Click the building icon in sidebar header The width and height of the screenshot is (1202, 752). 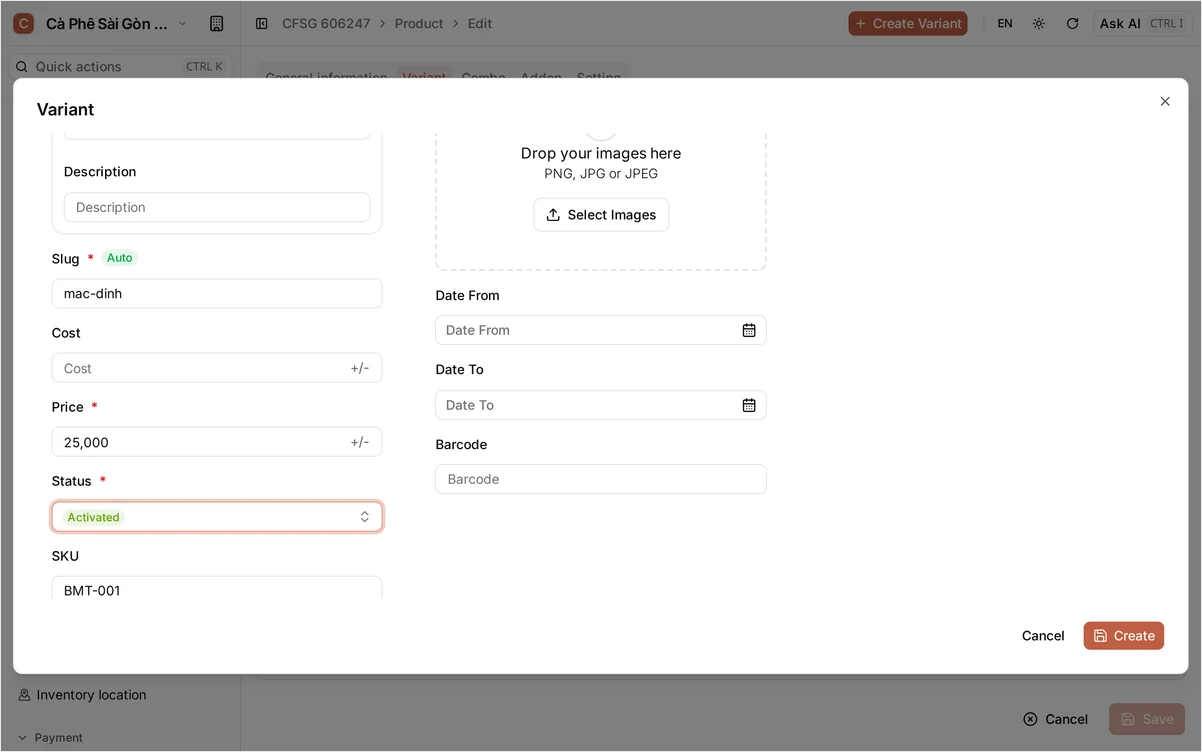pos(217,23)
